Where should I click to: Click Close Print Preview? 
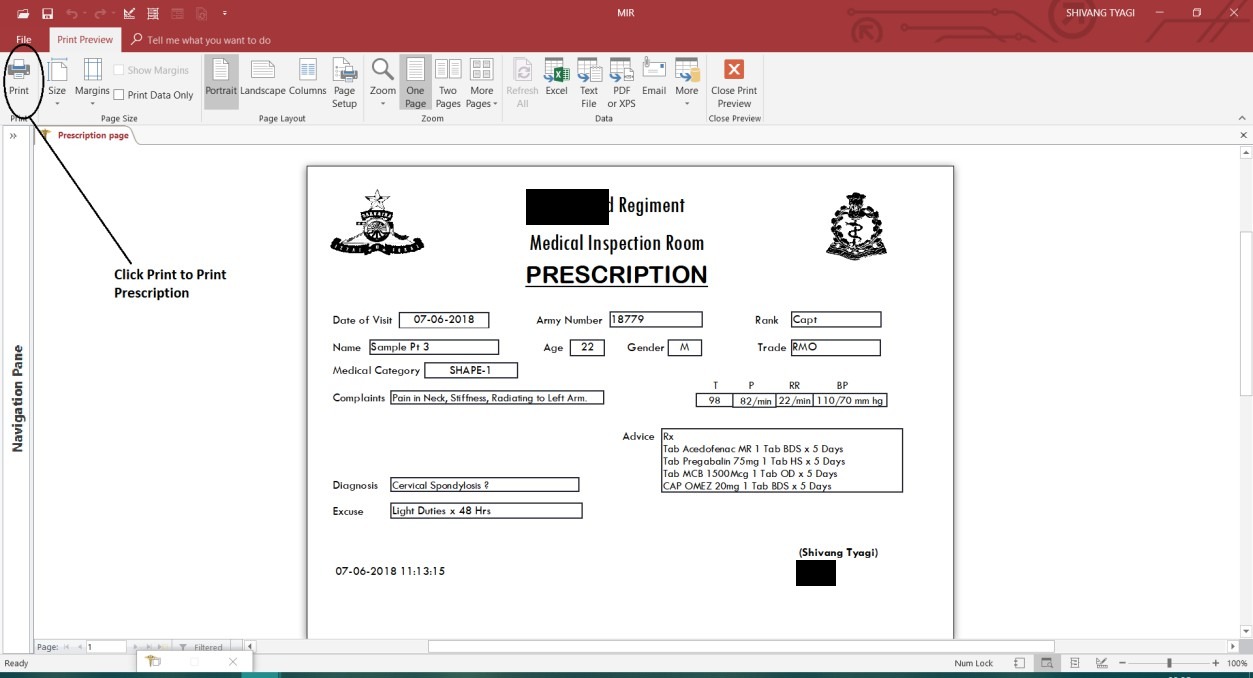734,82
